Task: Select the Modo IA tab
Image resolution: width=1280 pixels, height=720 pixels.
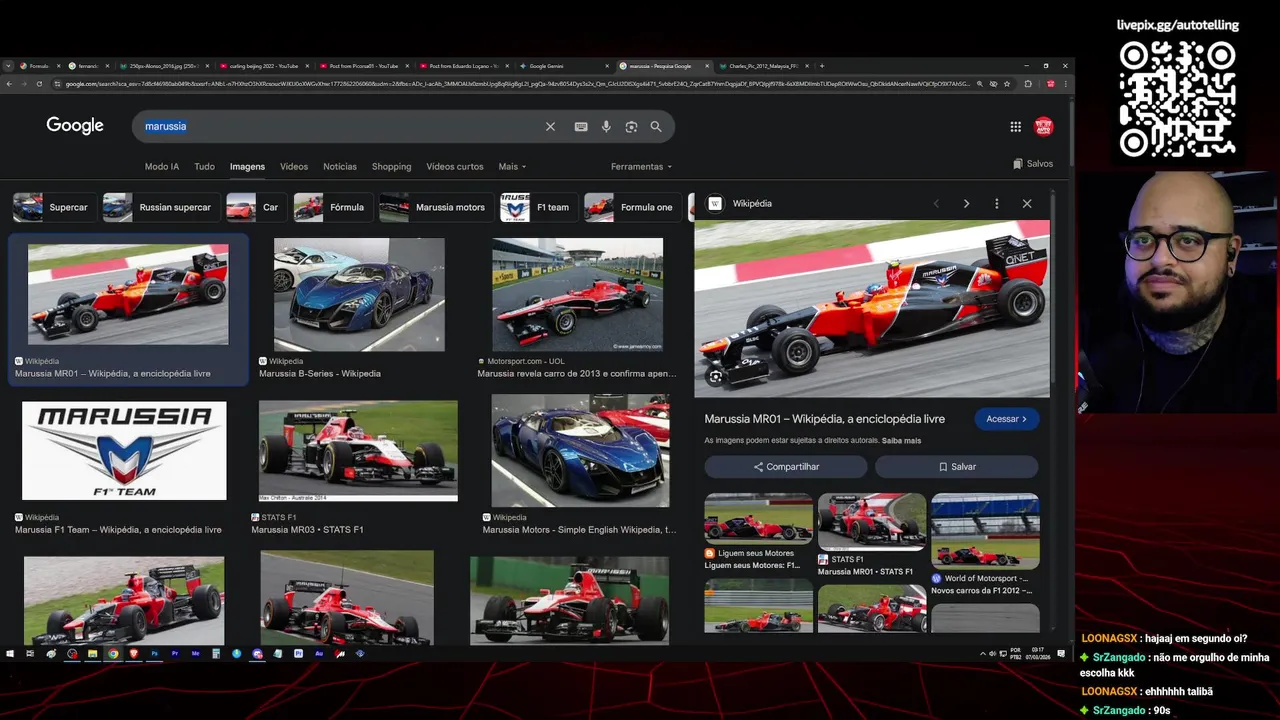Action: [x=162, y=167]
